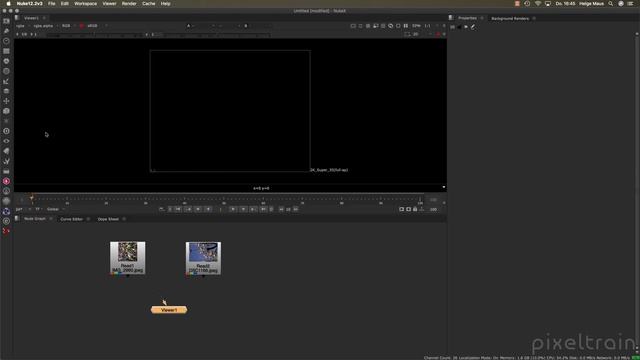Open the Workspace menu
This screenshot has height=360, width=640.
tap(85, 4)
